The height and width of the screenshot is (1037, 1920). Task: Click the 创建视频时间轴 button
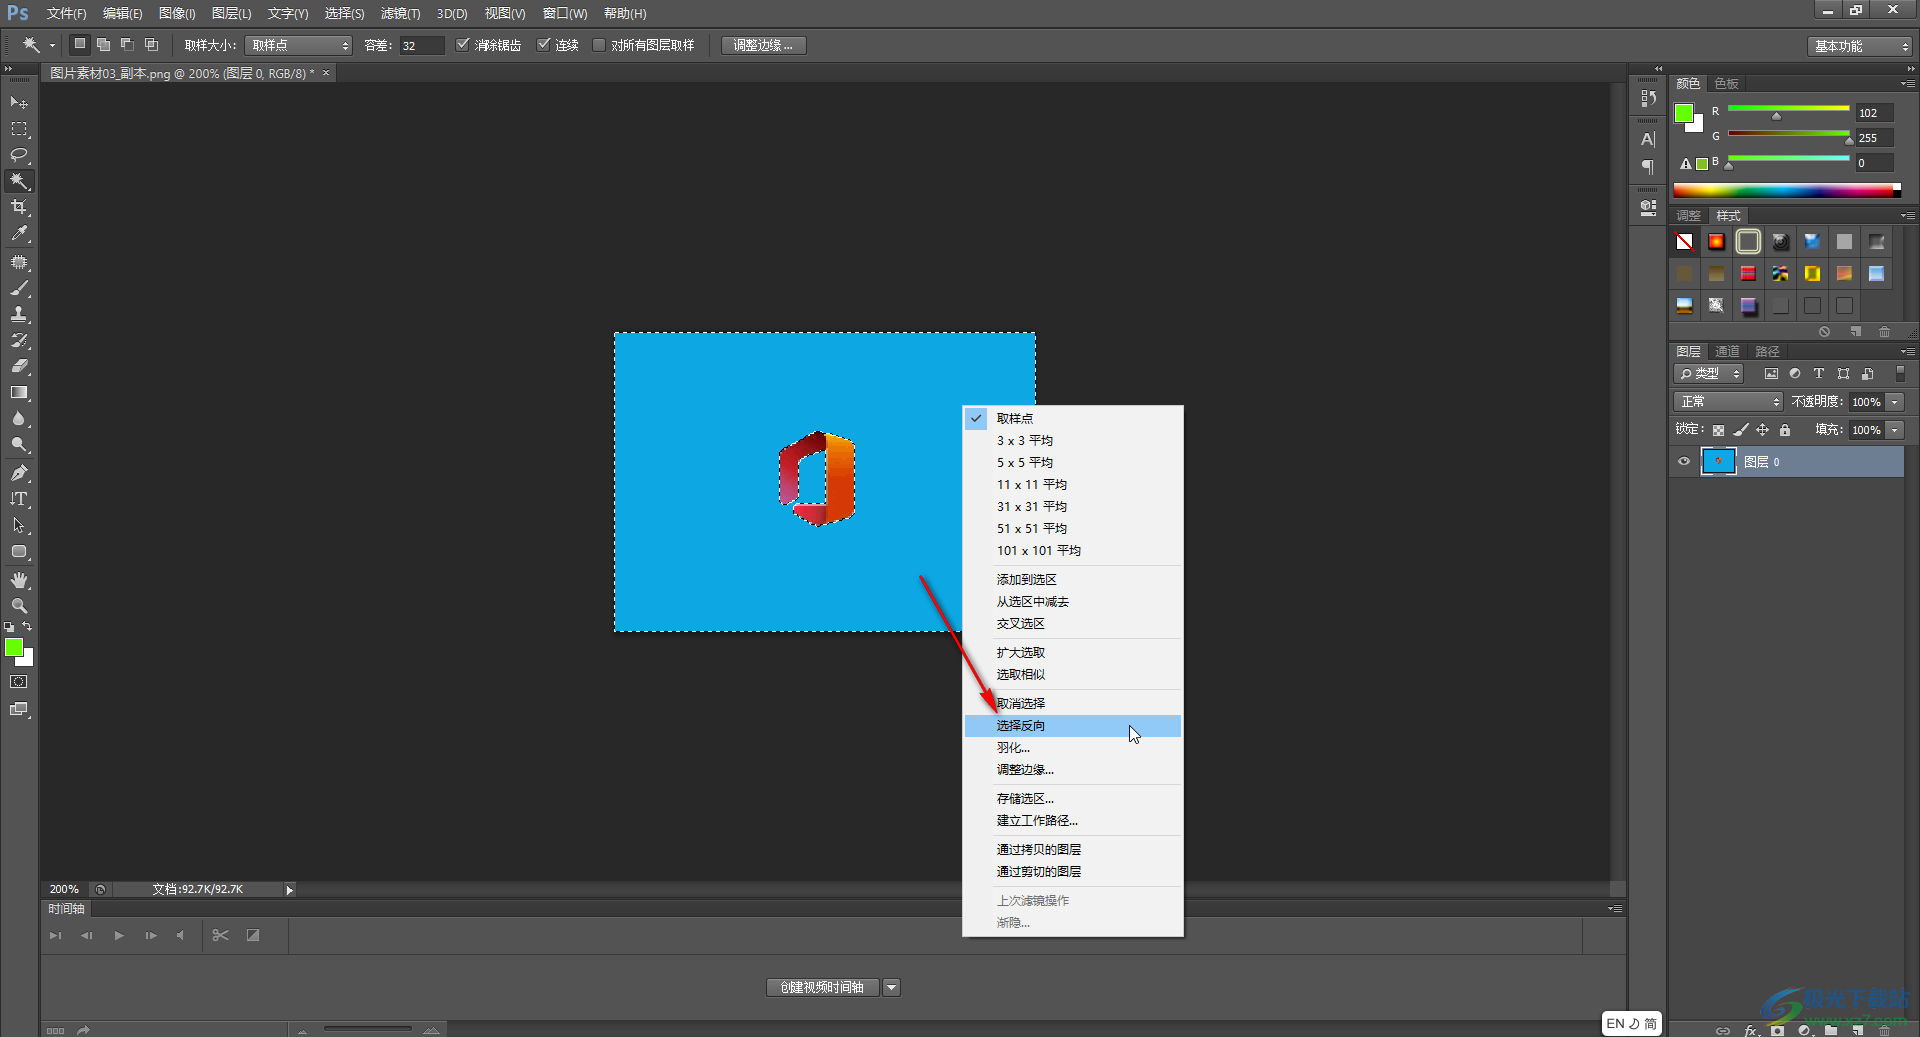tap(822, 988)
